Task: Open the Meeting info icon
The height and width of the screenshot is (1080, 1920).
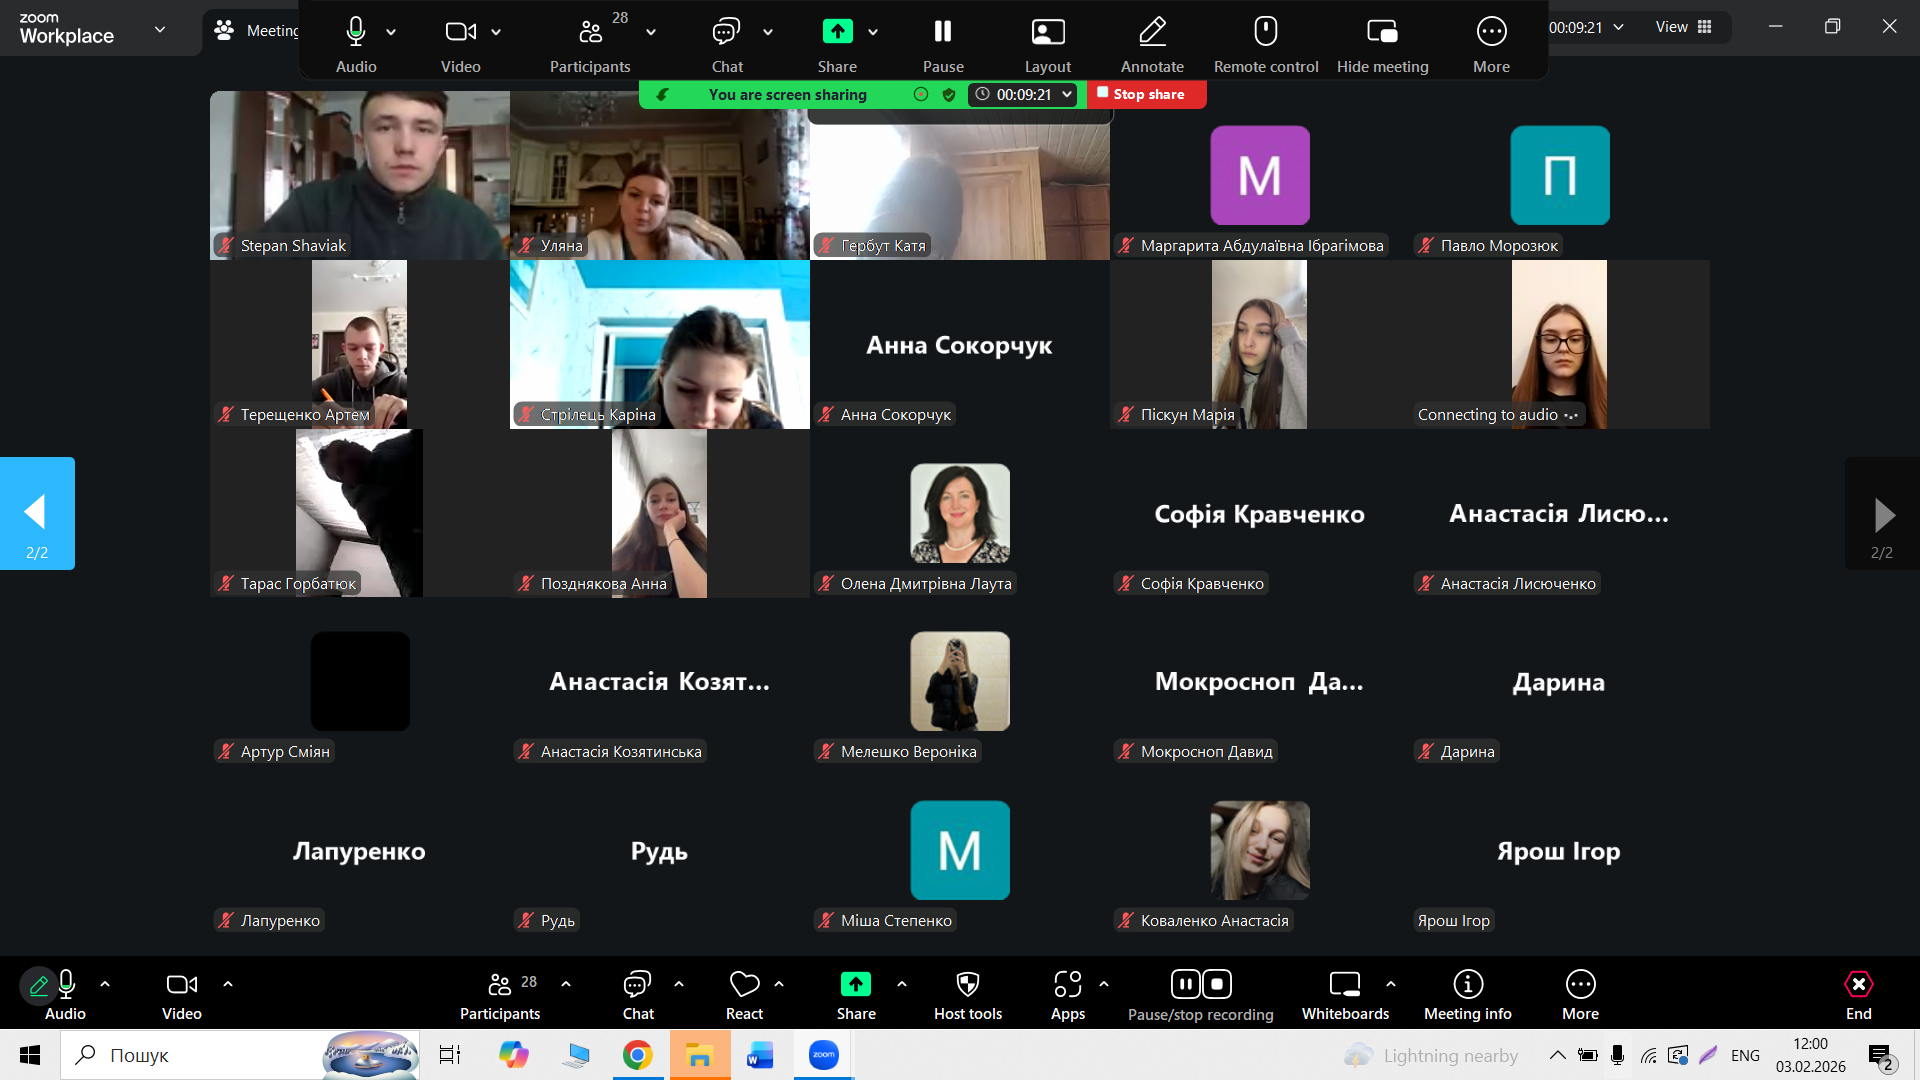Action: click(x=1467, y=985)
